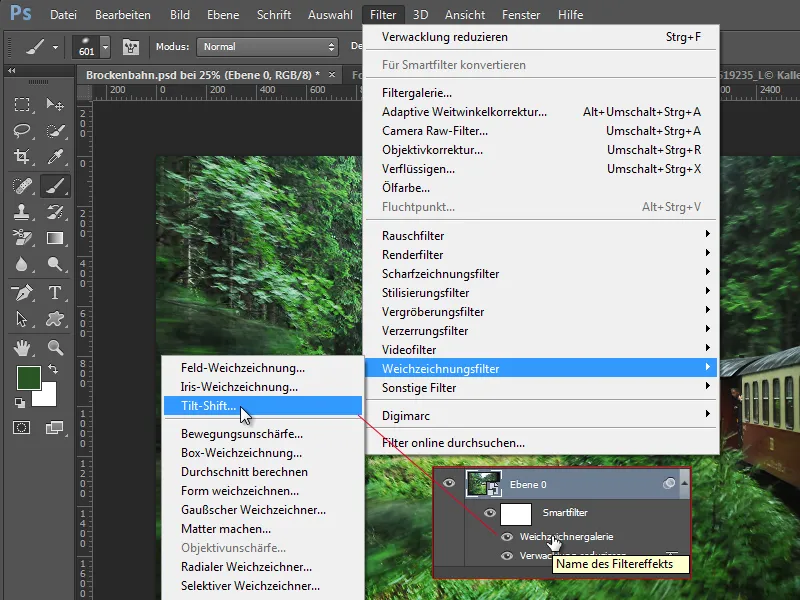800x600 pixels.
Task: Expand the Rauschfilter submenu
Action: click(x=541, y=236)
